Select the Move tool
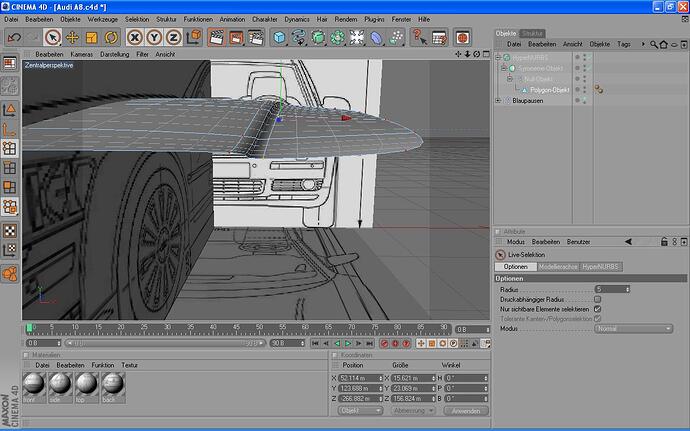The image size is (690, 431). click(x=72, y=38)
